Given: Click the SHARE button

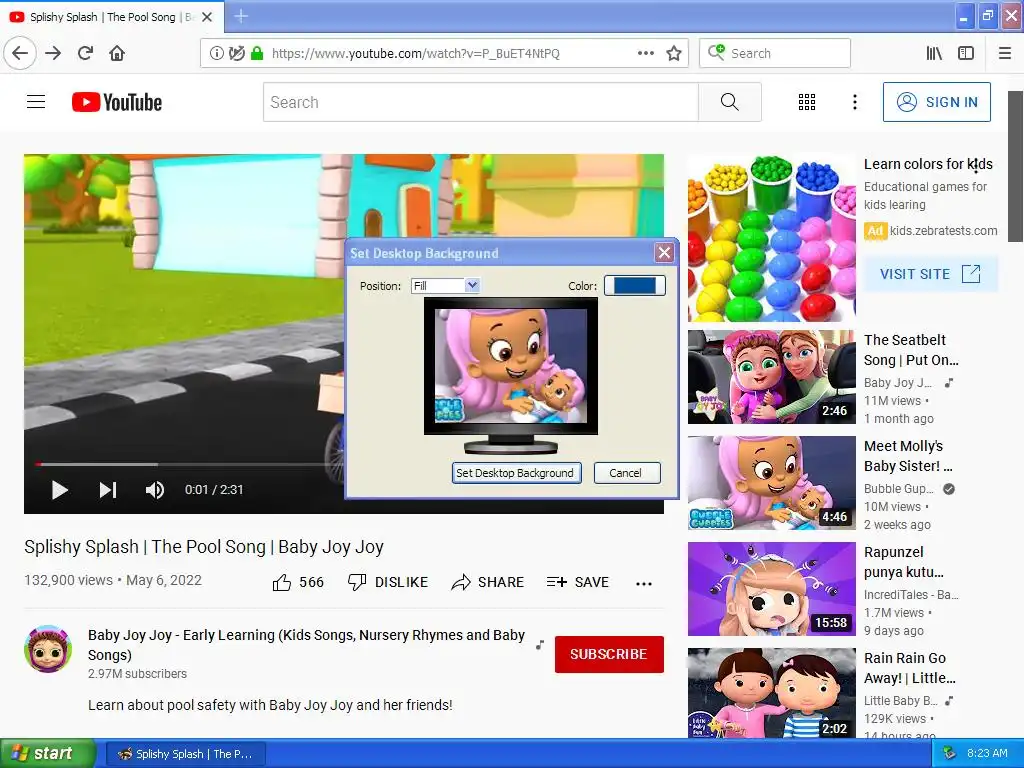Looking at the screenshot, I should (x=487, y=582).
